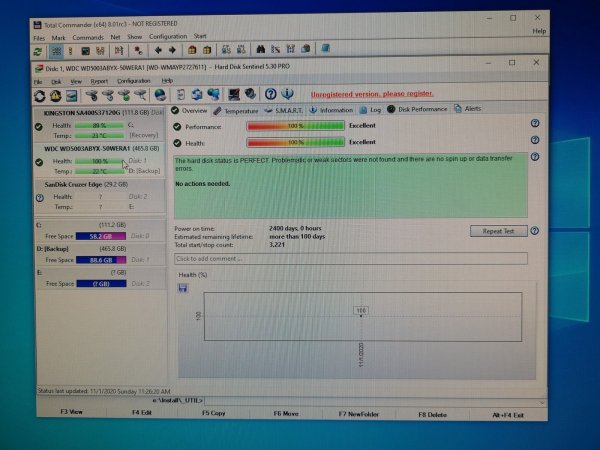600x450 pixels.
Task: Click F8 Delete button in Total Commander
Action: click(x=432, y=415)
